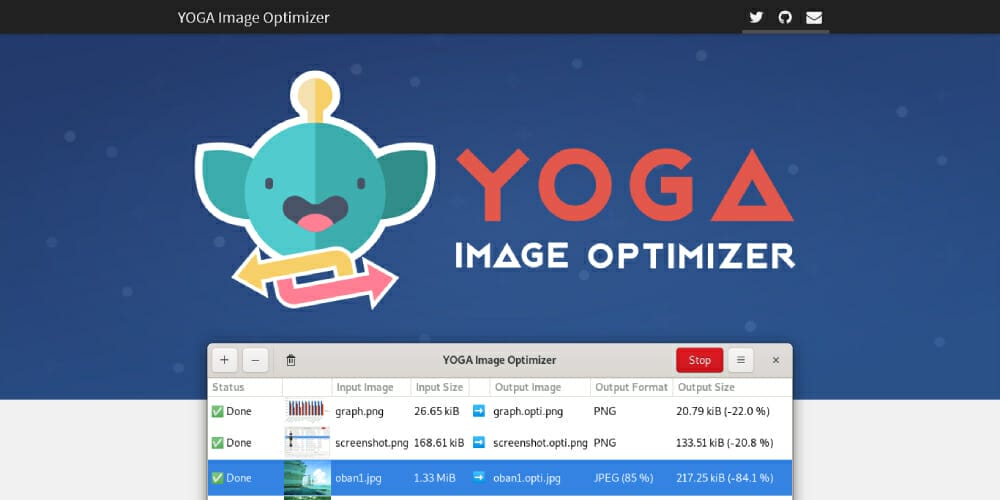Click the 26.65 kiB input size
Screen dimensions: 1000x500
(x=437, y=411)
